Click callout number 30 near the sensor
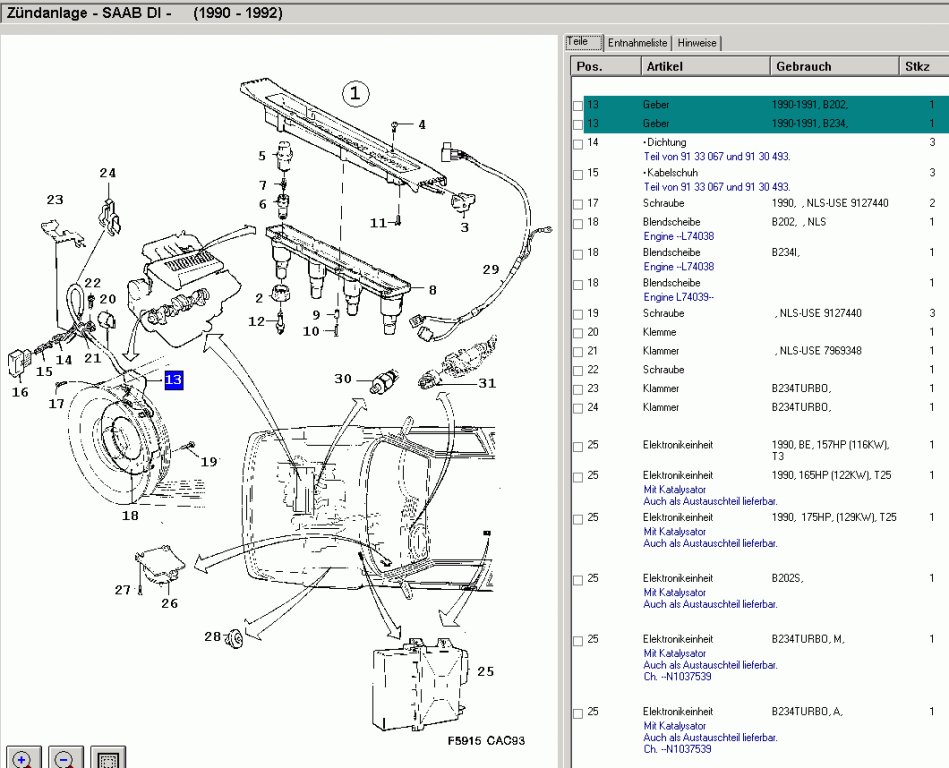 (x=343, y=379)
